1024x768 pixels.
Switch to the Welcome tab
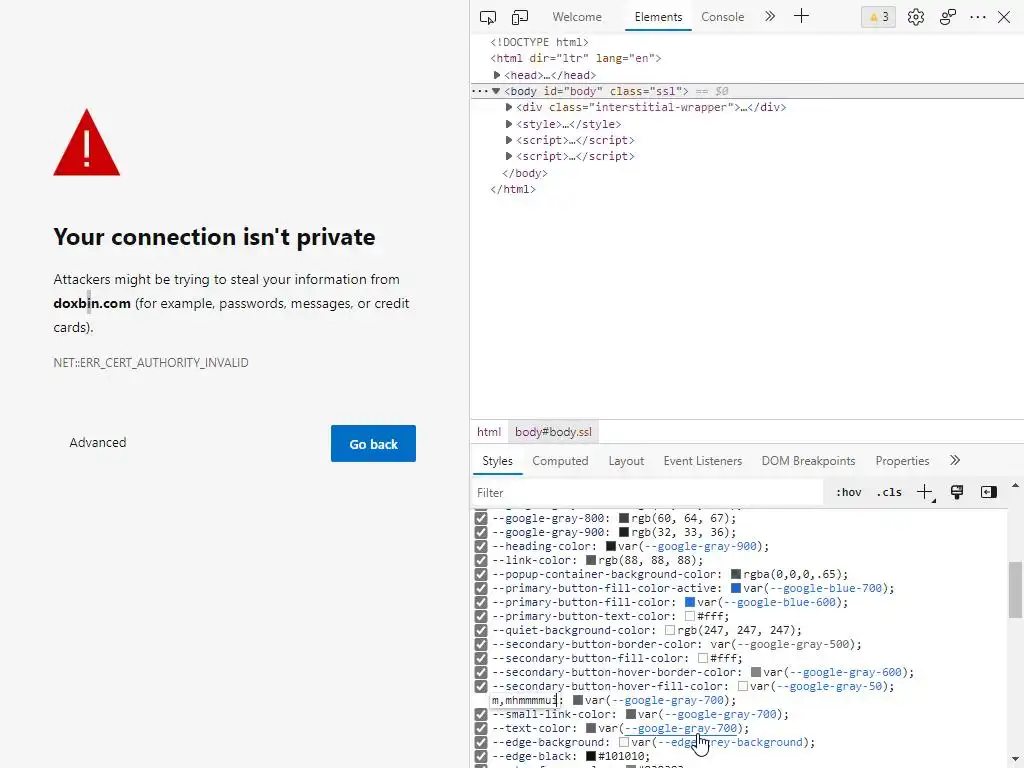(x=577, y=17)
